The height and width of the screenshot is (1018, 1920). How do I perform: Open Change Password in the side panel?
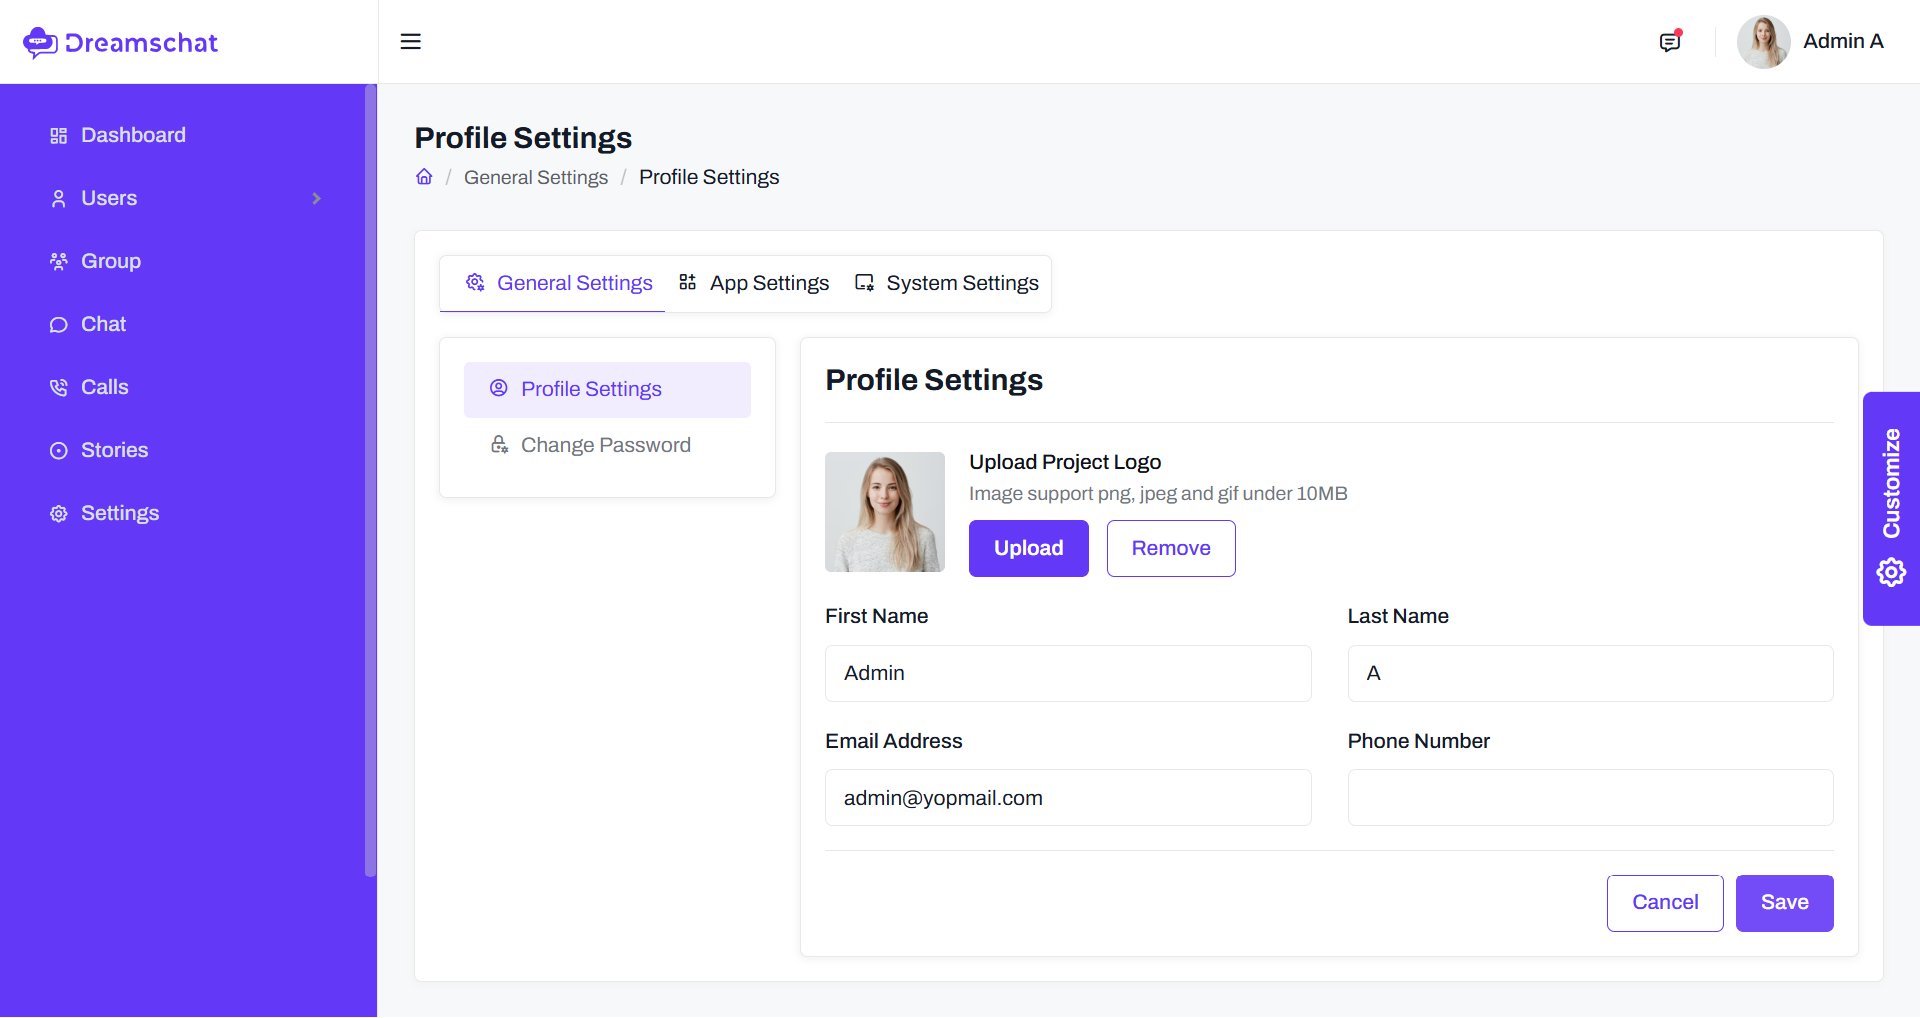pos(607,445)
